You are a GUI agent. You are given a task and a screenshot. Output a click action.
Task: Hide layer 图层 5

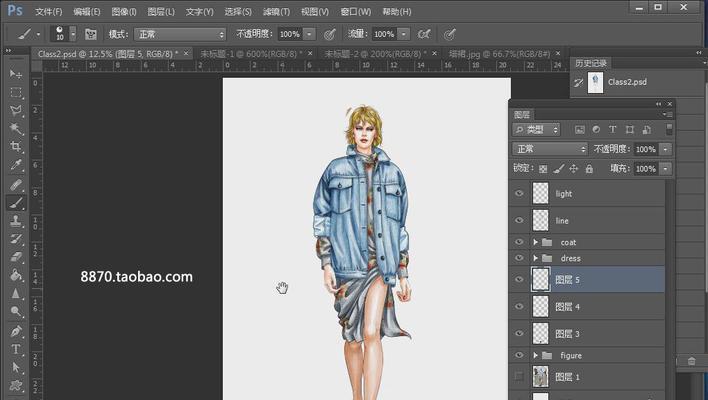519,279
